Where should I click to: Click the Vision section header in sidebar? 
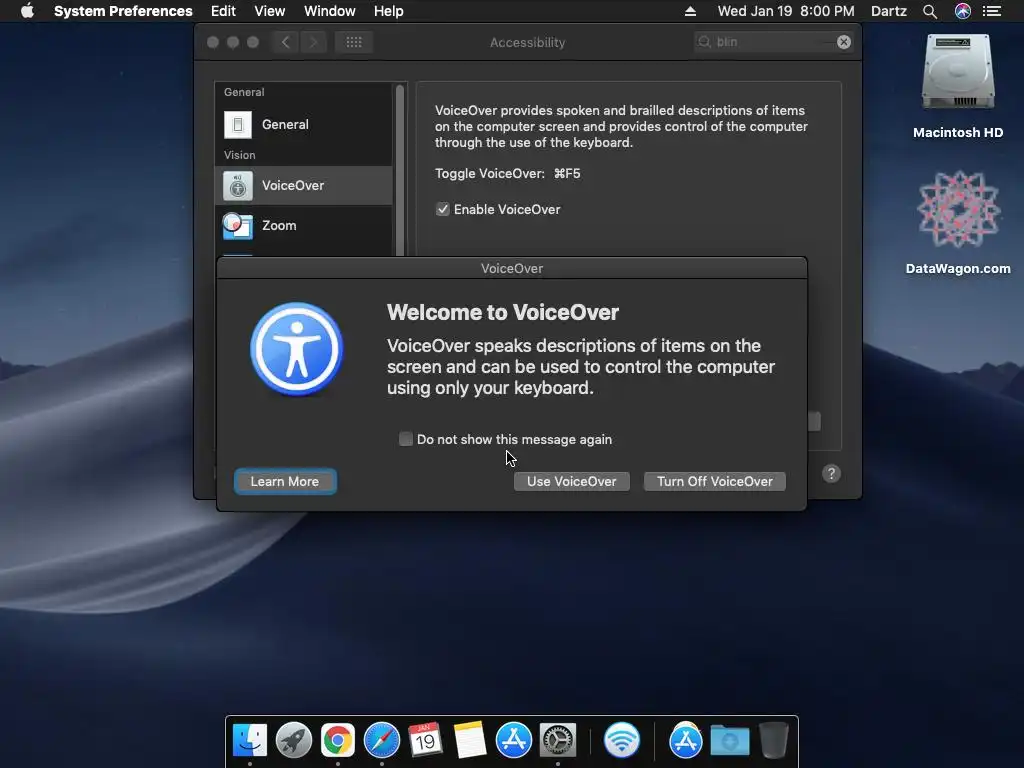point(240,155)
